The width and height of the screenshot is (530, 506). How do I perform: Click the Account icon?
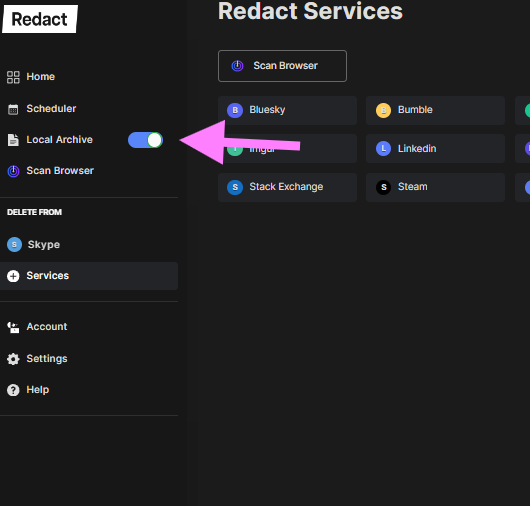coord(13,327)
